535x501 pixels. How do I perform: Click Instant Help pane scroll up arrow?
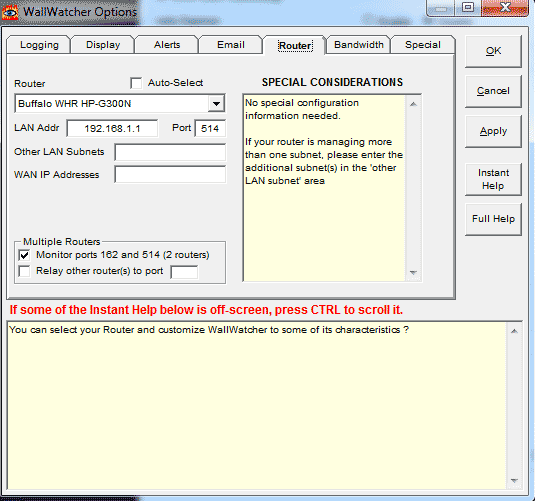pos(514,331)
